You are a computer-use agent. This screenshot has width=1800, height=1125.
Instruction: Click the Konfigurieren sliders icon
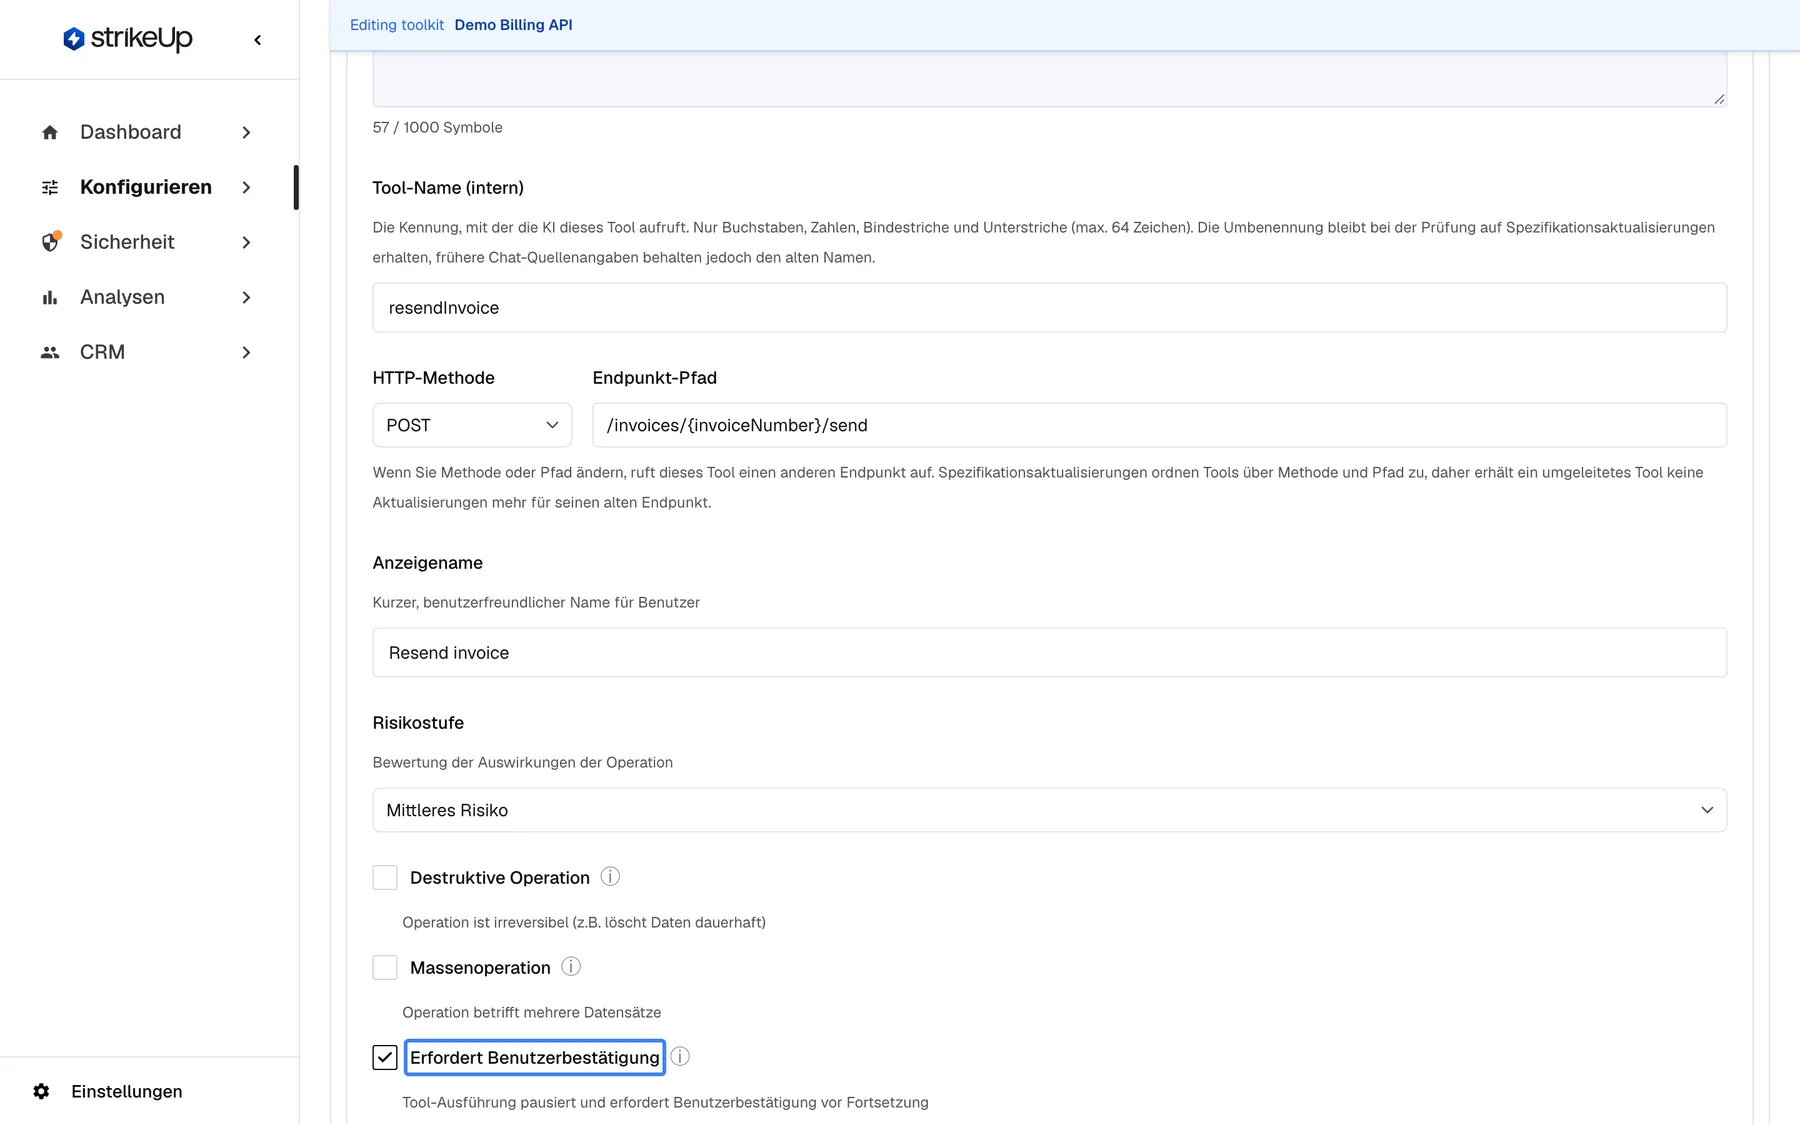tap(50, 187)
